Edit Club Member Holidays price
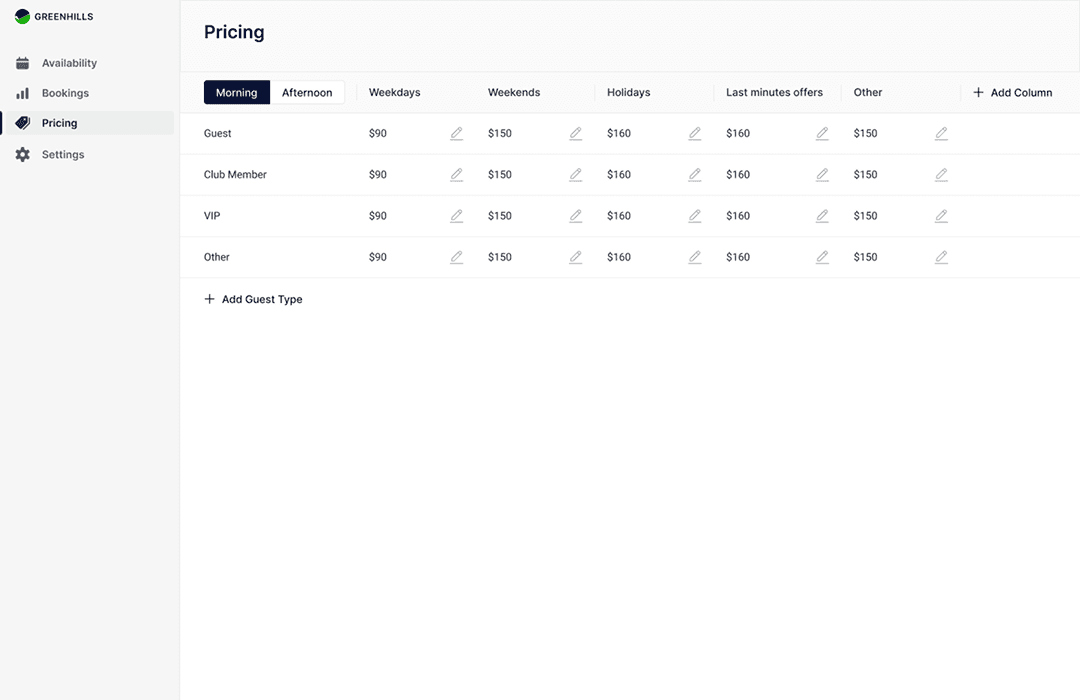Image resolution: width=1080 pixels, height=700 pixels. pyautogui.click(x=694, y=174)
